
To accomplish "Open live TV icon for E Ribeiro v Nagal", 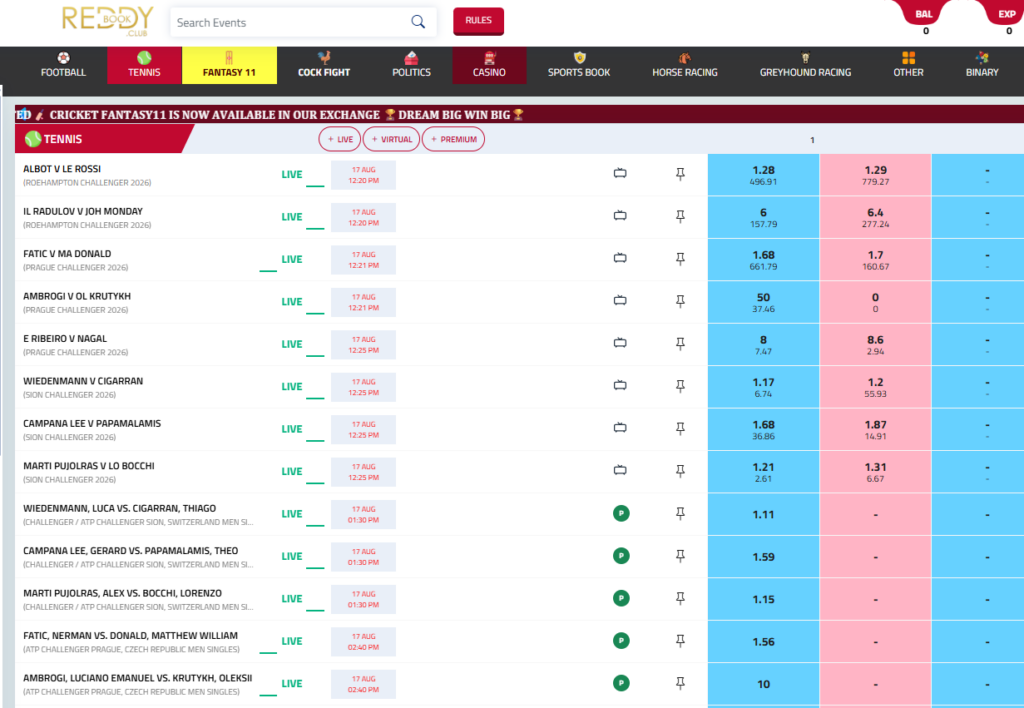I will (x=620, y=343).
